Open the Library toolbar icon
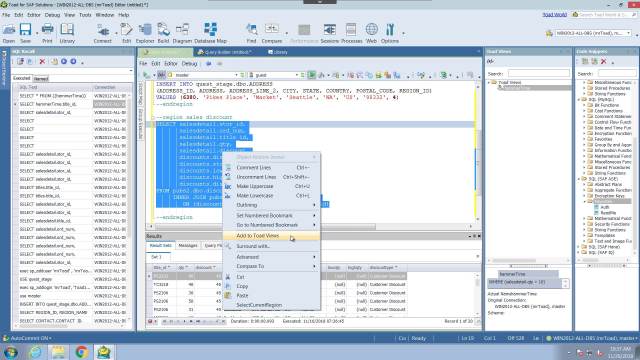Screen dimensions: 640x360 point(67,33)
